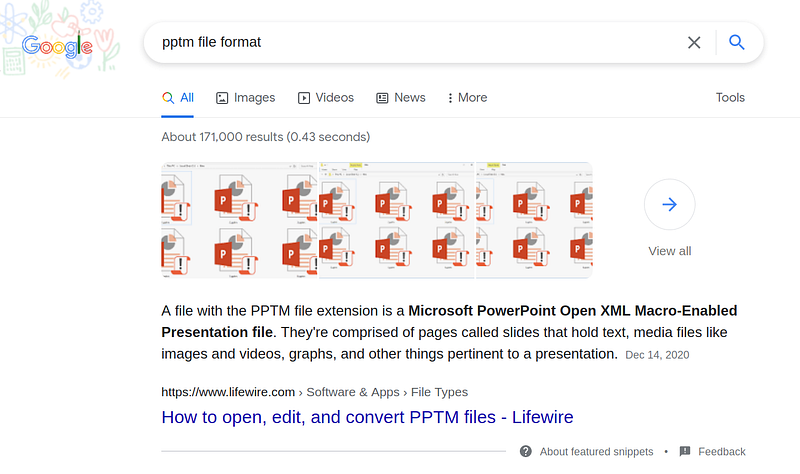Open the middle PPTM icons thumbnail
Screen dimensions: 800x474
click(x=396, y=220)
